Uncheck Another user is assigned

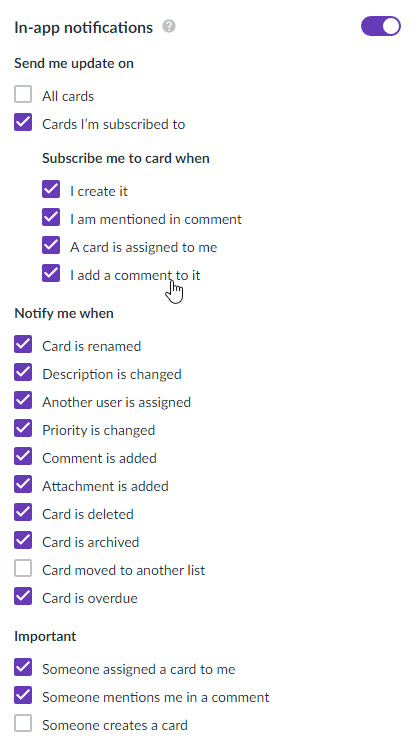click(x=23, y=401)
